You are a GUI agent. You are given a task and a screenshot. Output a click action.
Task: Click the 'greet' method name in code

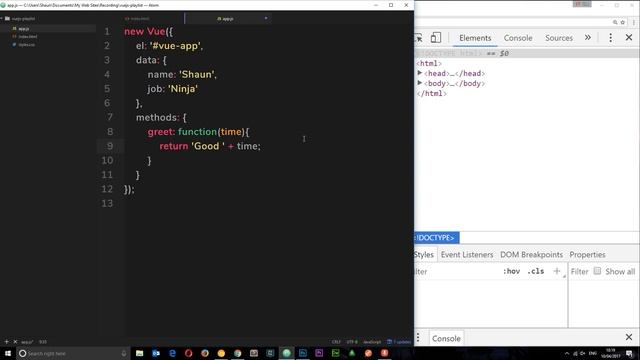pyautogui.click(x=160, y=132)
